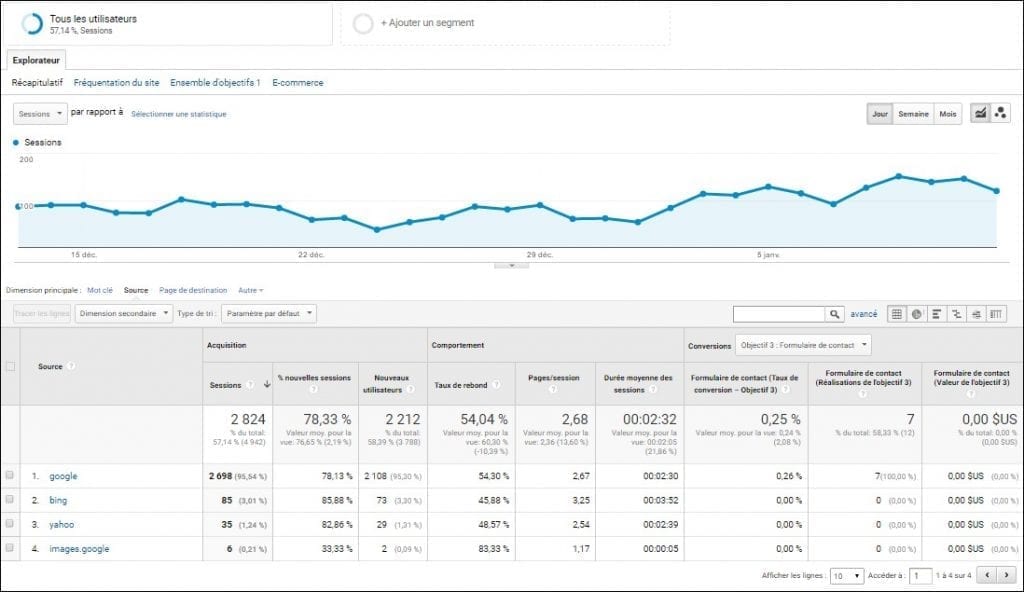The image size is (1024, 592).
Task: Go to the next page of results
Action: point(1007,575)
